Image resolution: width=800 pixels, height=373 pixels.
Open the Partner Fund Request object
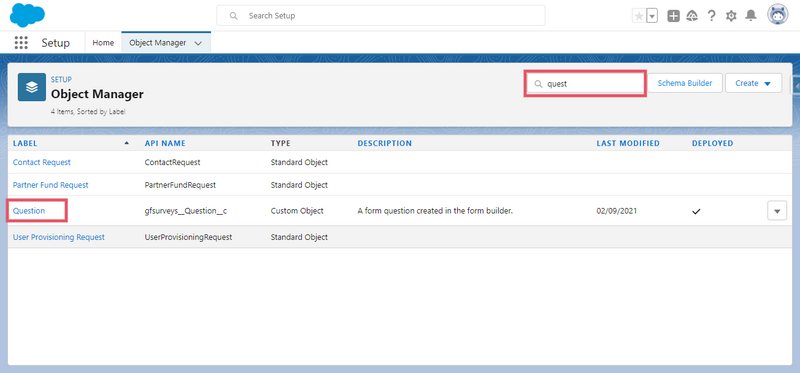51,185
